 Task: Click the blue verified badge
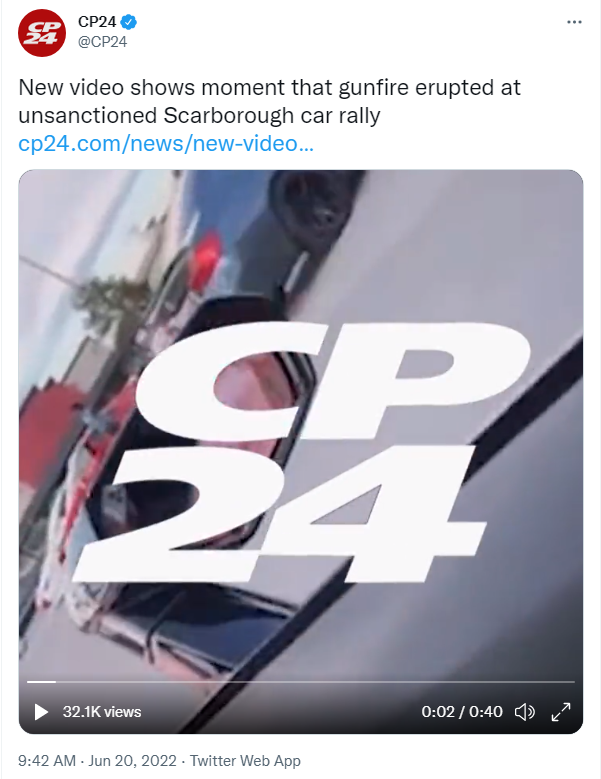129,22
